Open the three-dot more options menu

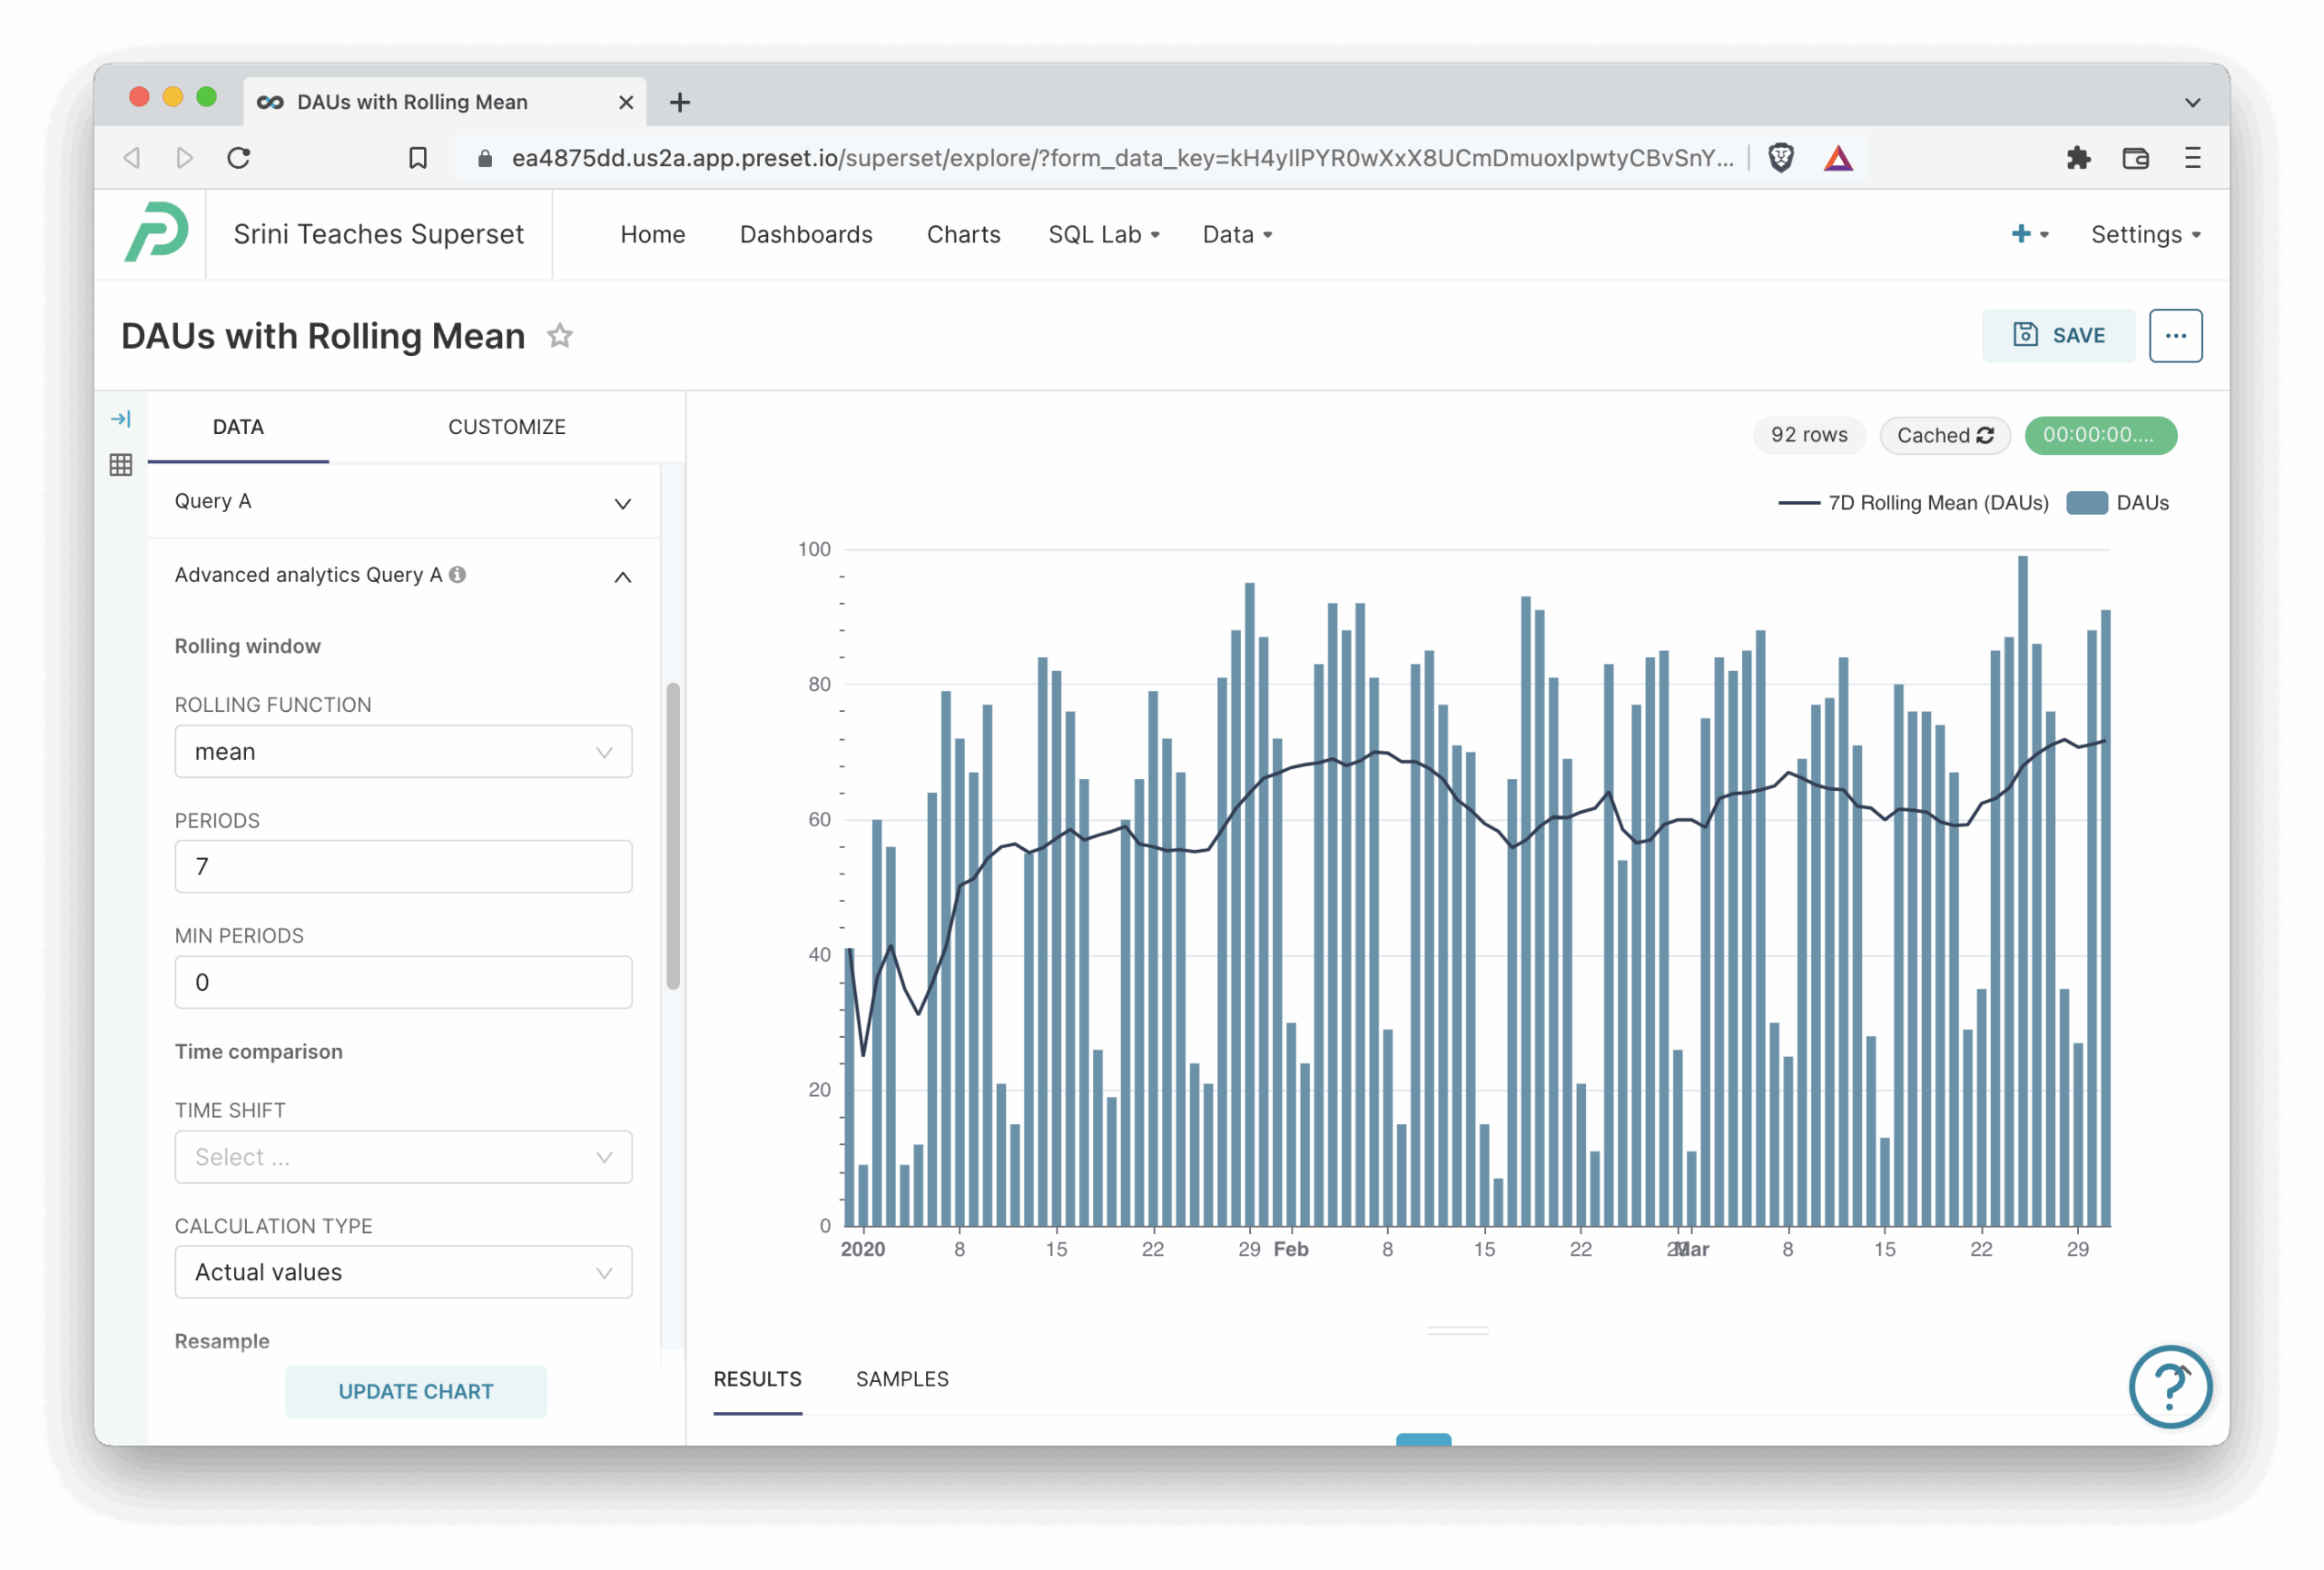(2176, 335)
